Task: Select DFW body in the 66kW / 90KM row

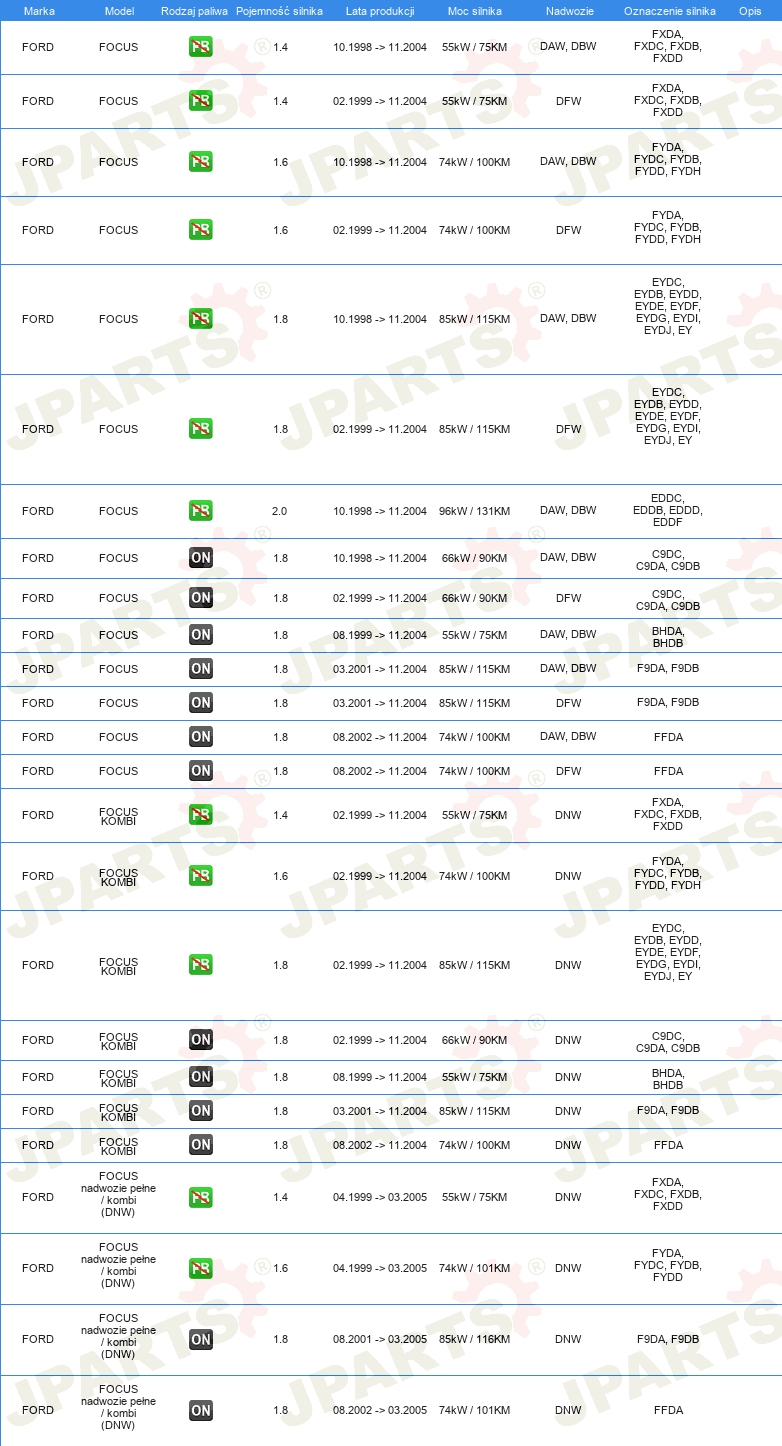Action: 568,598
